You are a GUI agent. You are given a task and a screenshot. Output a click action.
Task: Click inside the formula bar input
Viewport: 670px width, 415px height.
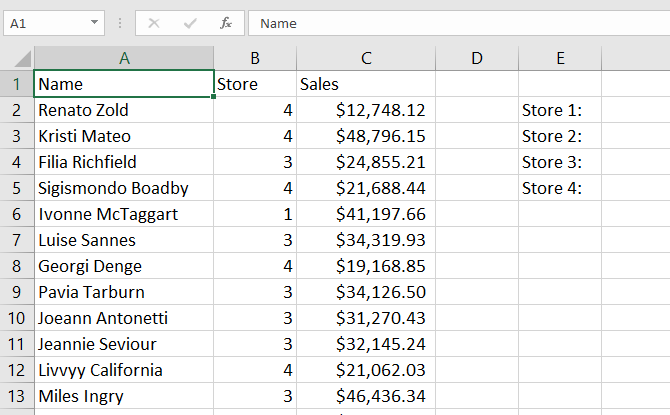[x=450, y=22]
